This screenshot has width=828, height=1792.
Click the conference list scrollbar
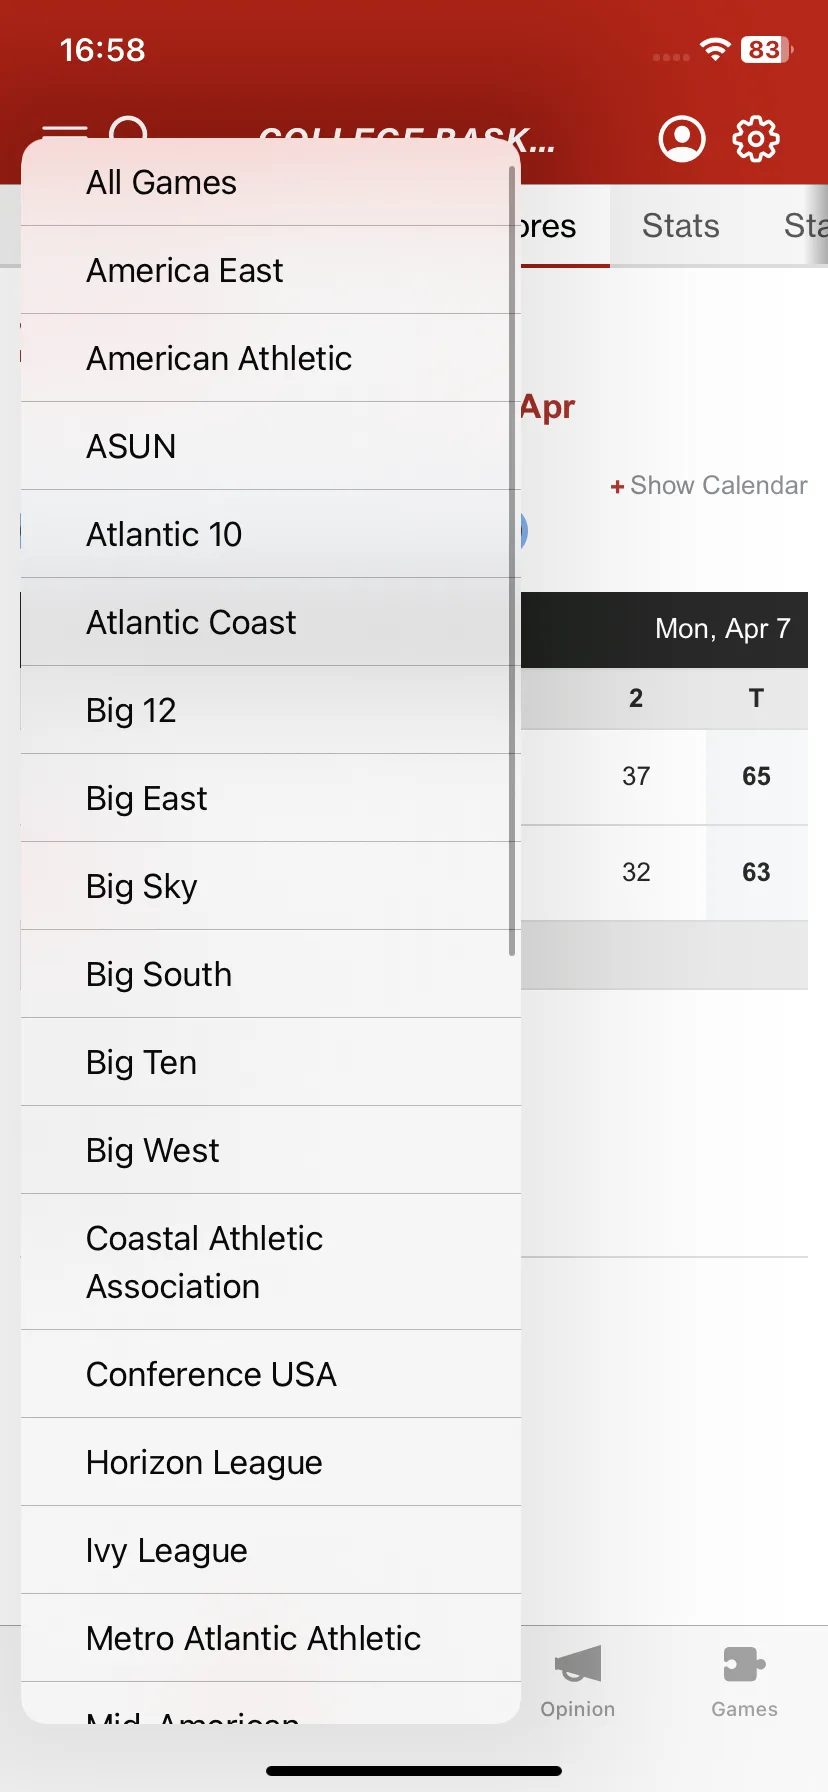(x=512, y=560)
